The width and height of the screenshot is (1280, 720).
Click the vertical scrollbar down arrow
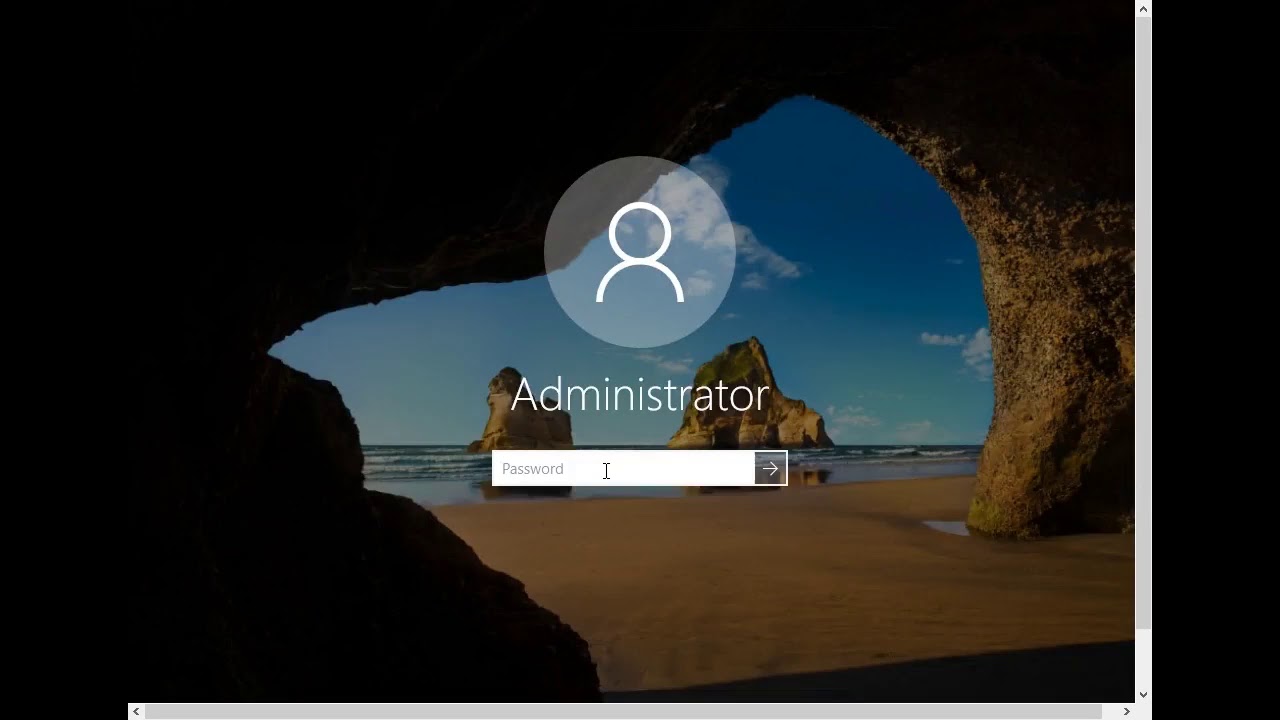[1143, 694]
